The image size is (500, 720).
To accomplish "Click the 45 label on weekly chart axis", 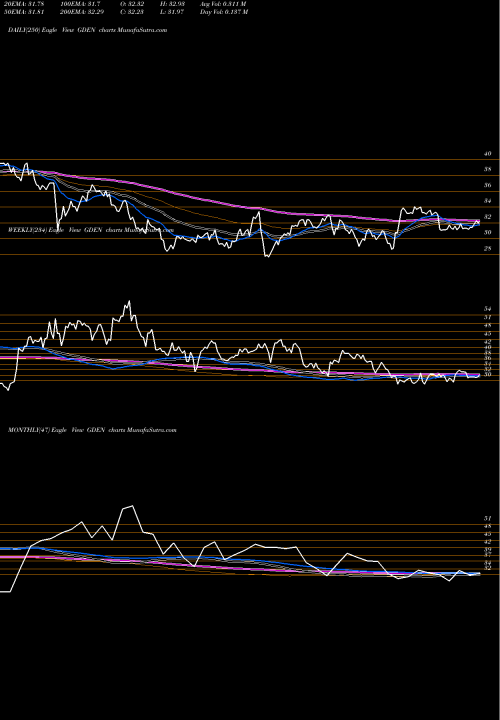I will 488,333.
